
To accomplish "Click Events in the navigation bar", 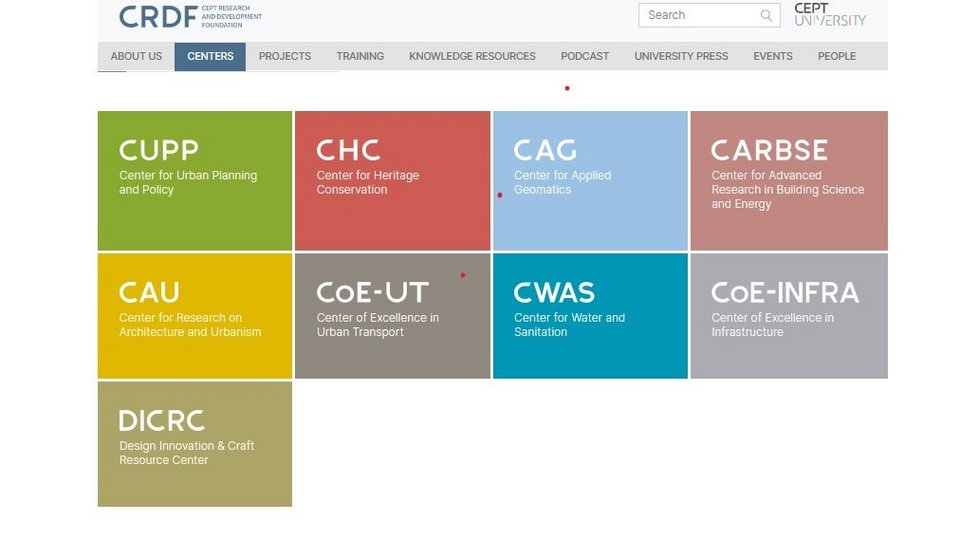I will pyautogui.click(x=773, y=56).
